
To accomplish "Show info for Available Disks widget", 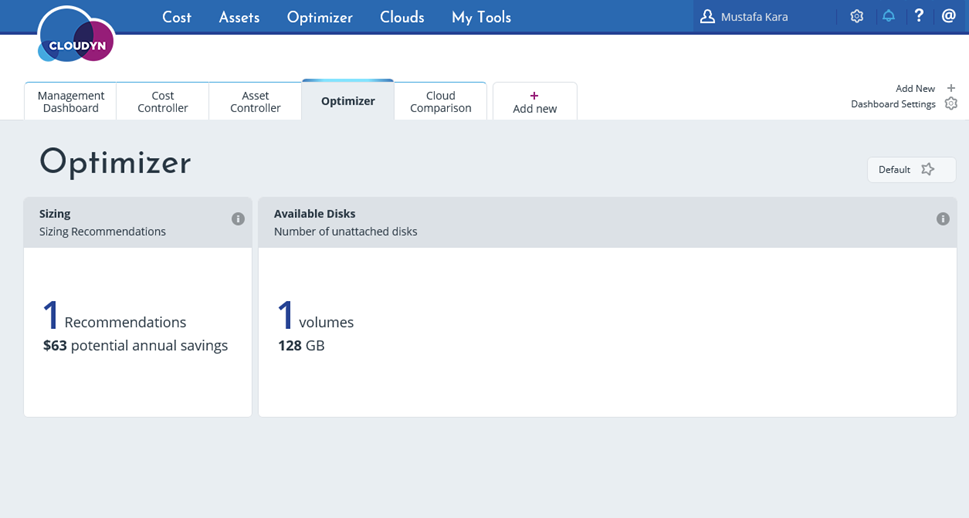I will 942,219.
